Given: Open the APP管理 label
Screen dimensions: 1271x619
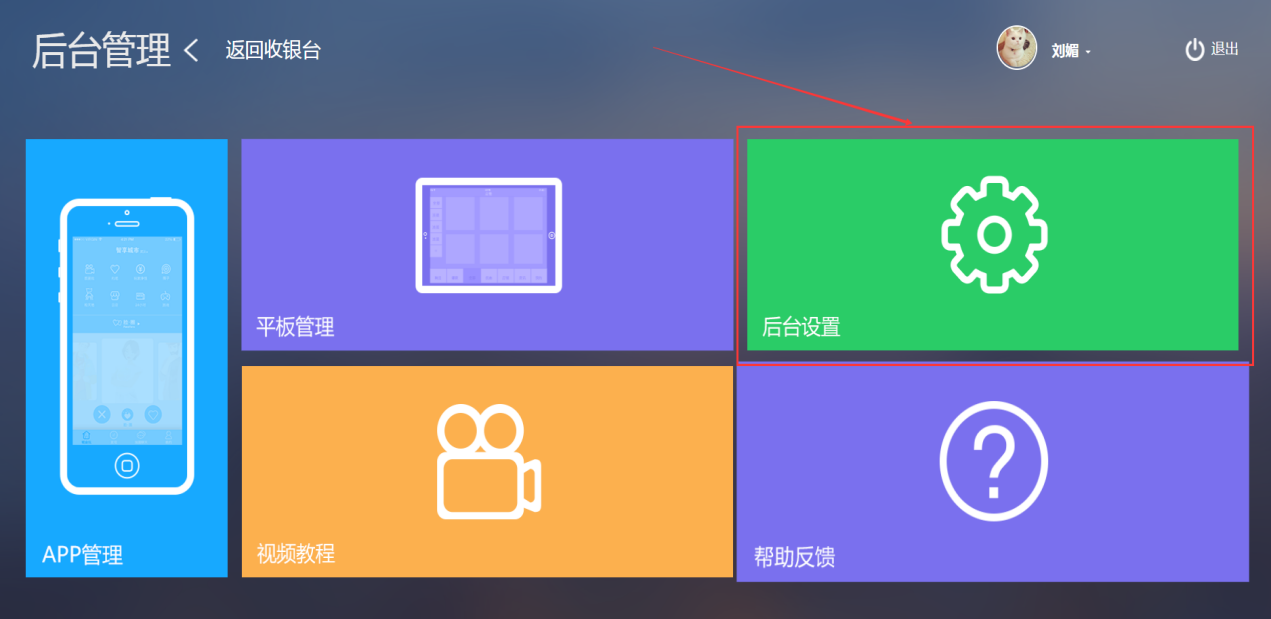Looking at the screenshot, I should (83, 555).
